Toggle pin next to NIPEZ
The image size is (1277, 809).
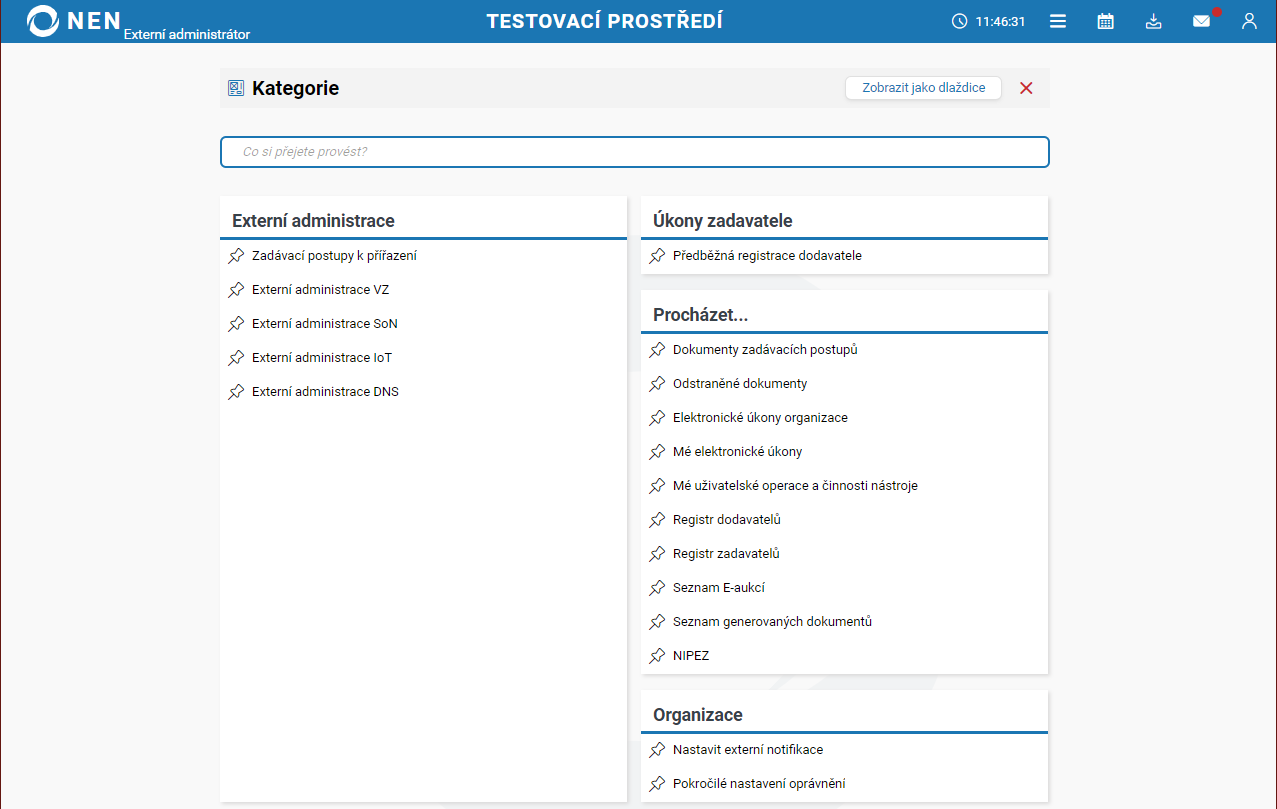coord(657,656)
